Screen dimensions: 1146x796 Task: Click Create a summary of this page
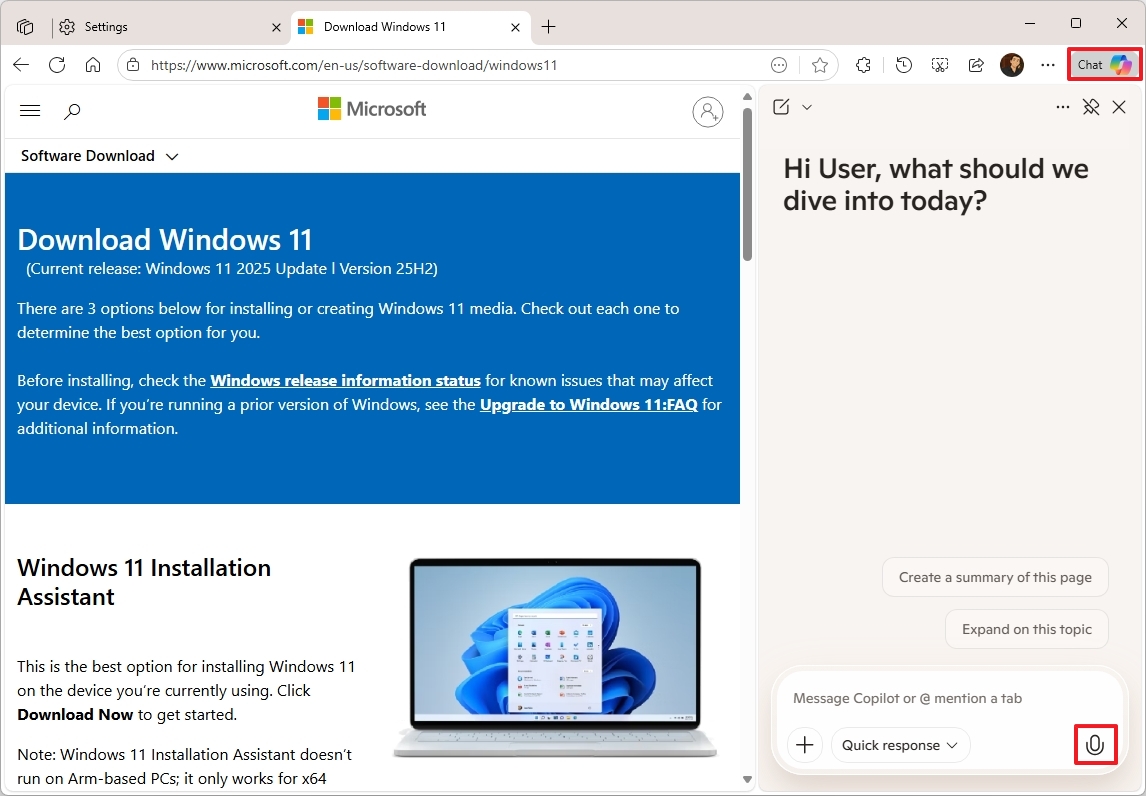[x=994, y=577]
